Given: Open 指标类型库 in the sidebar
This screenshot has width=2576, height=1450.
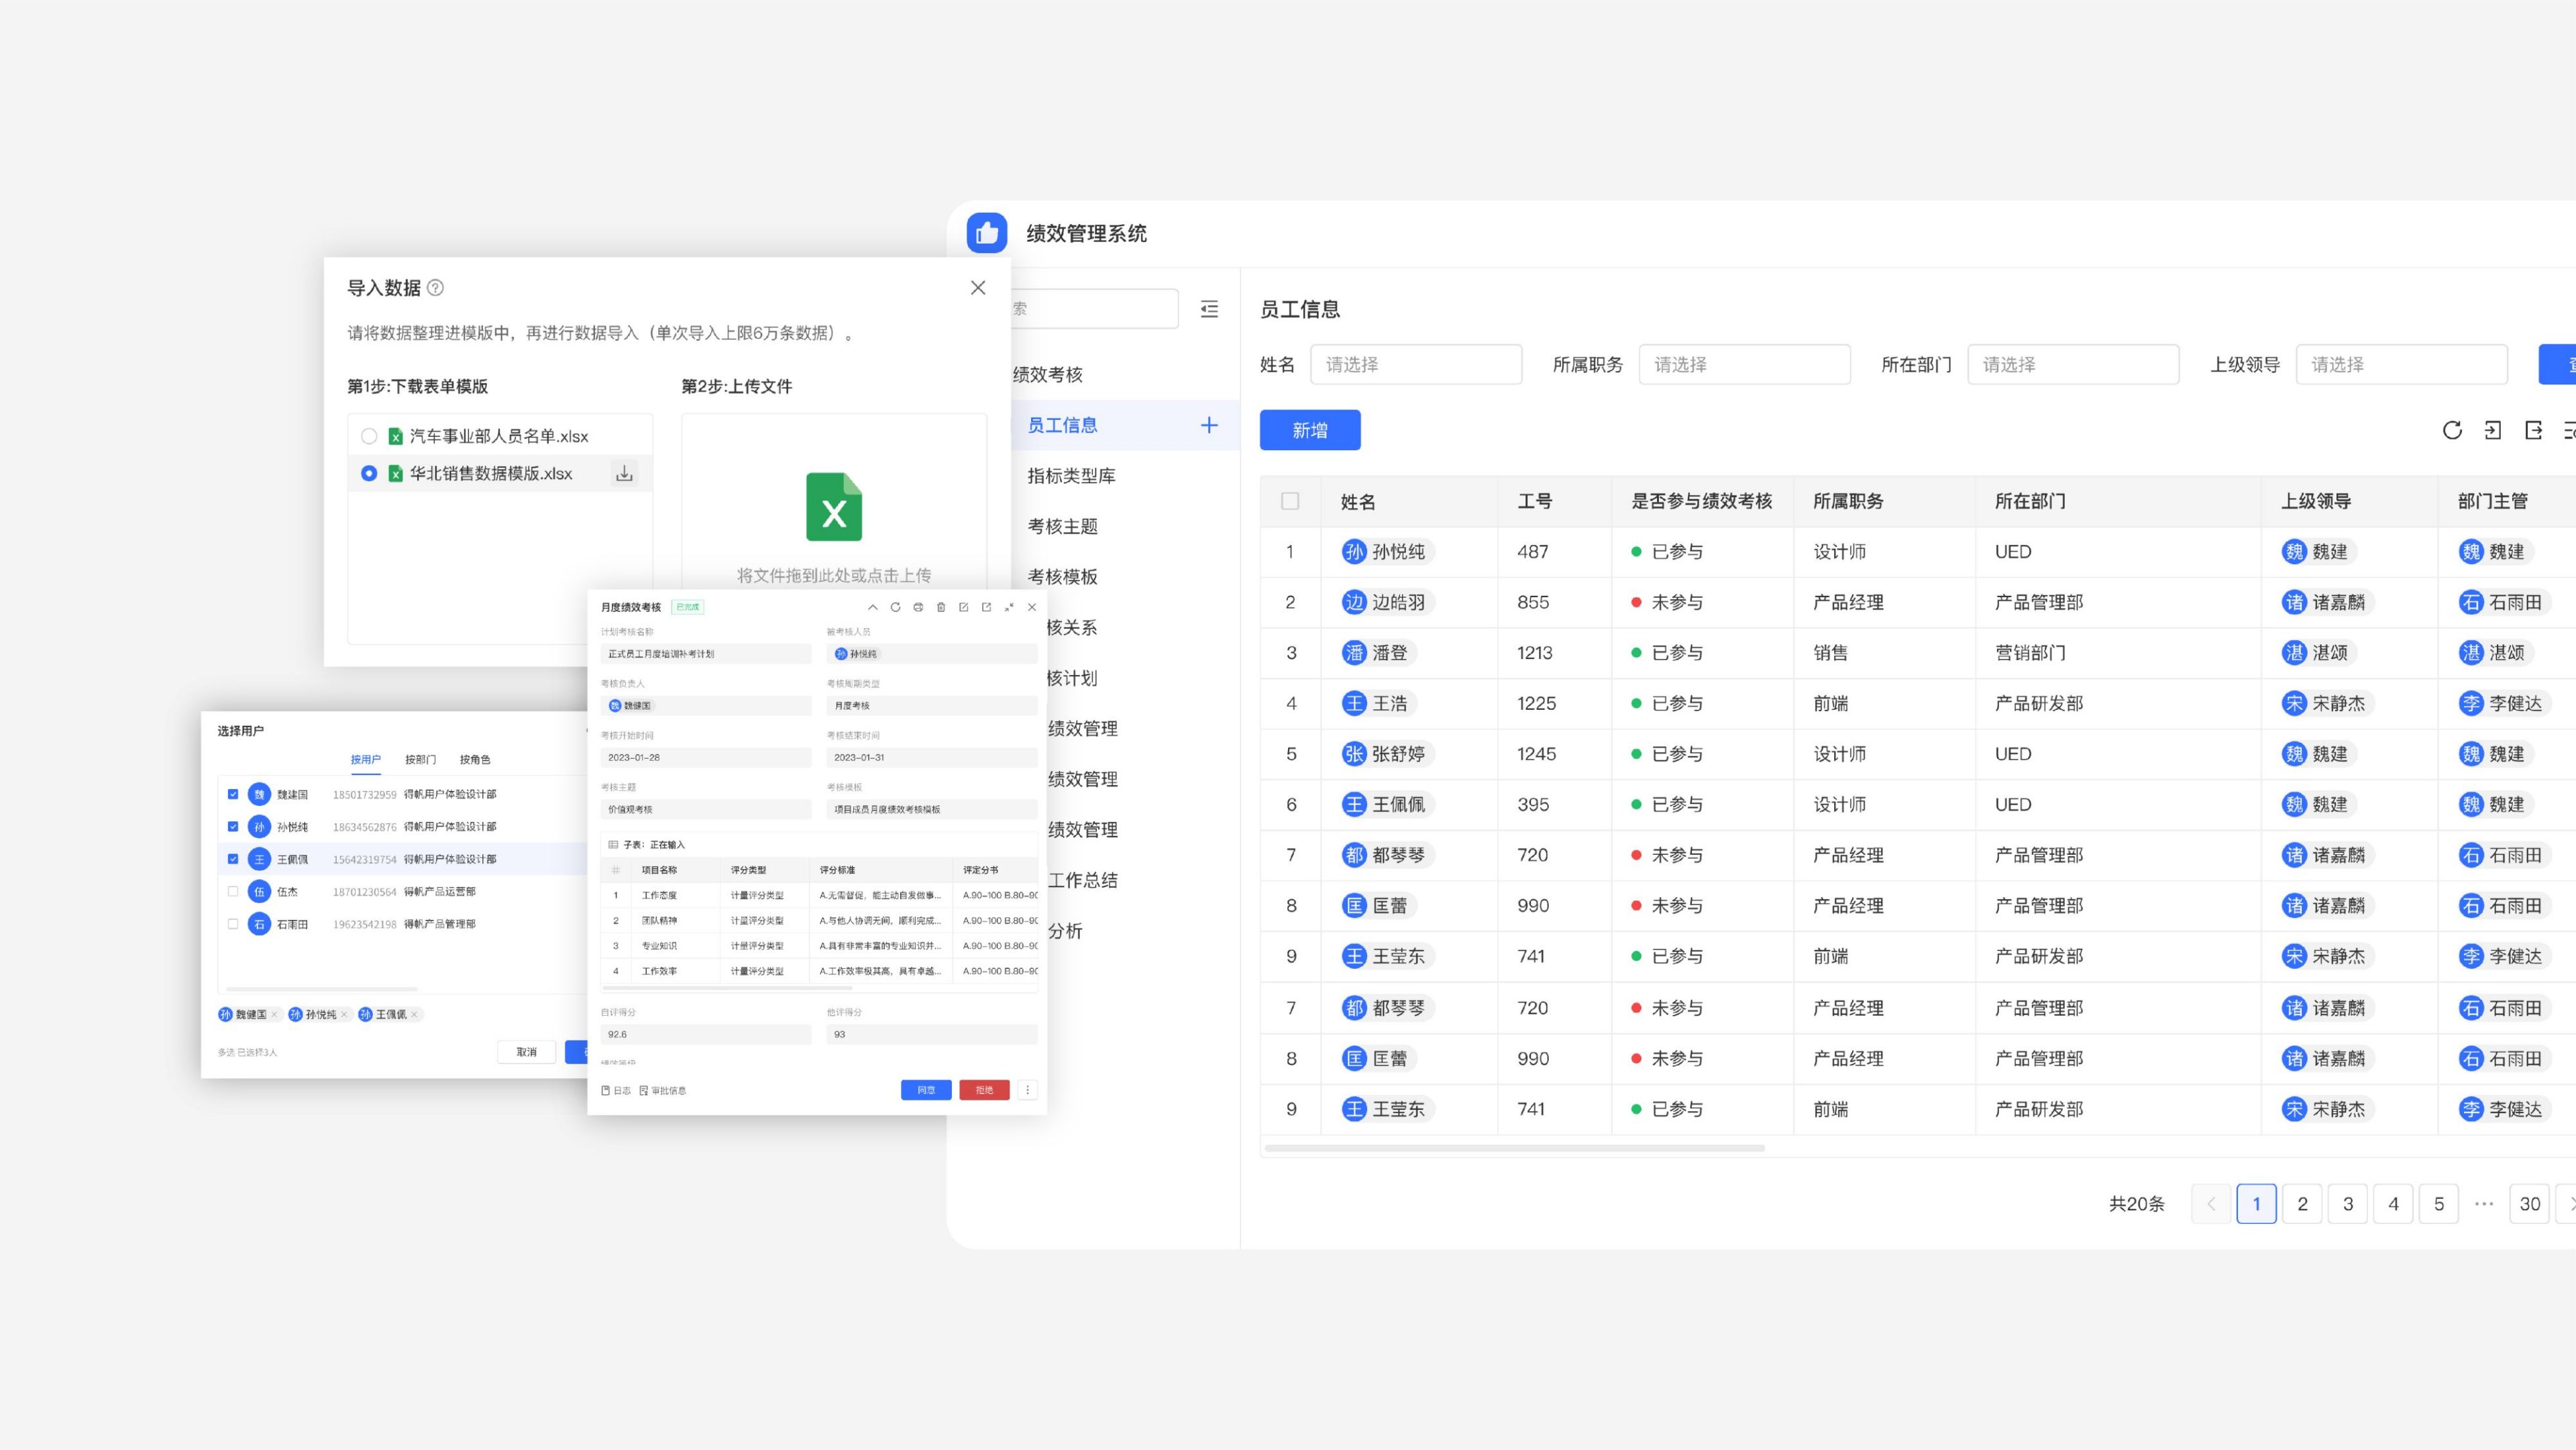Looking at the screenshot, I should pos(1071,476).
